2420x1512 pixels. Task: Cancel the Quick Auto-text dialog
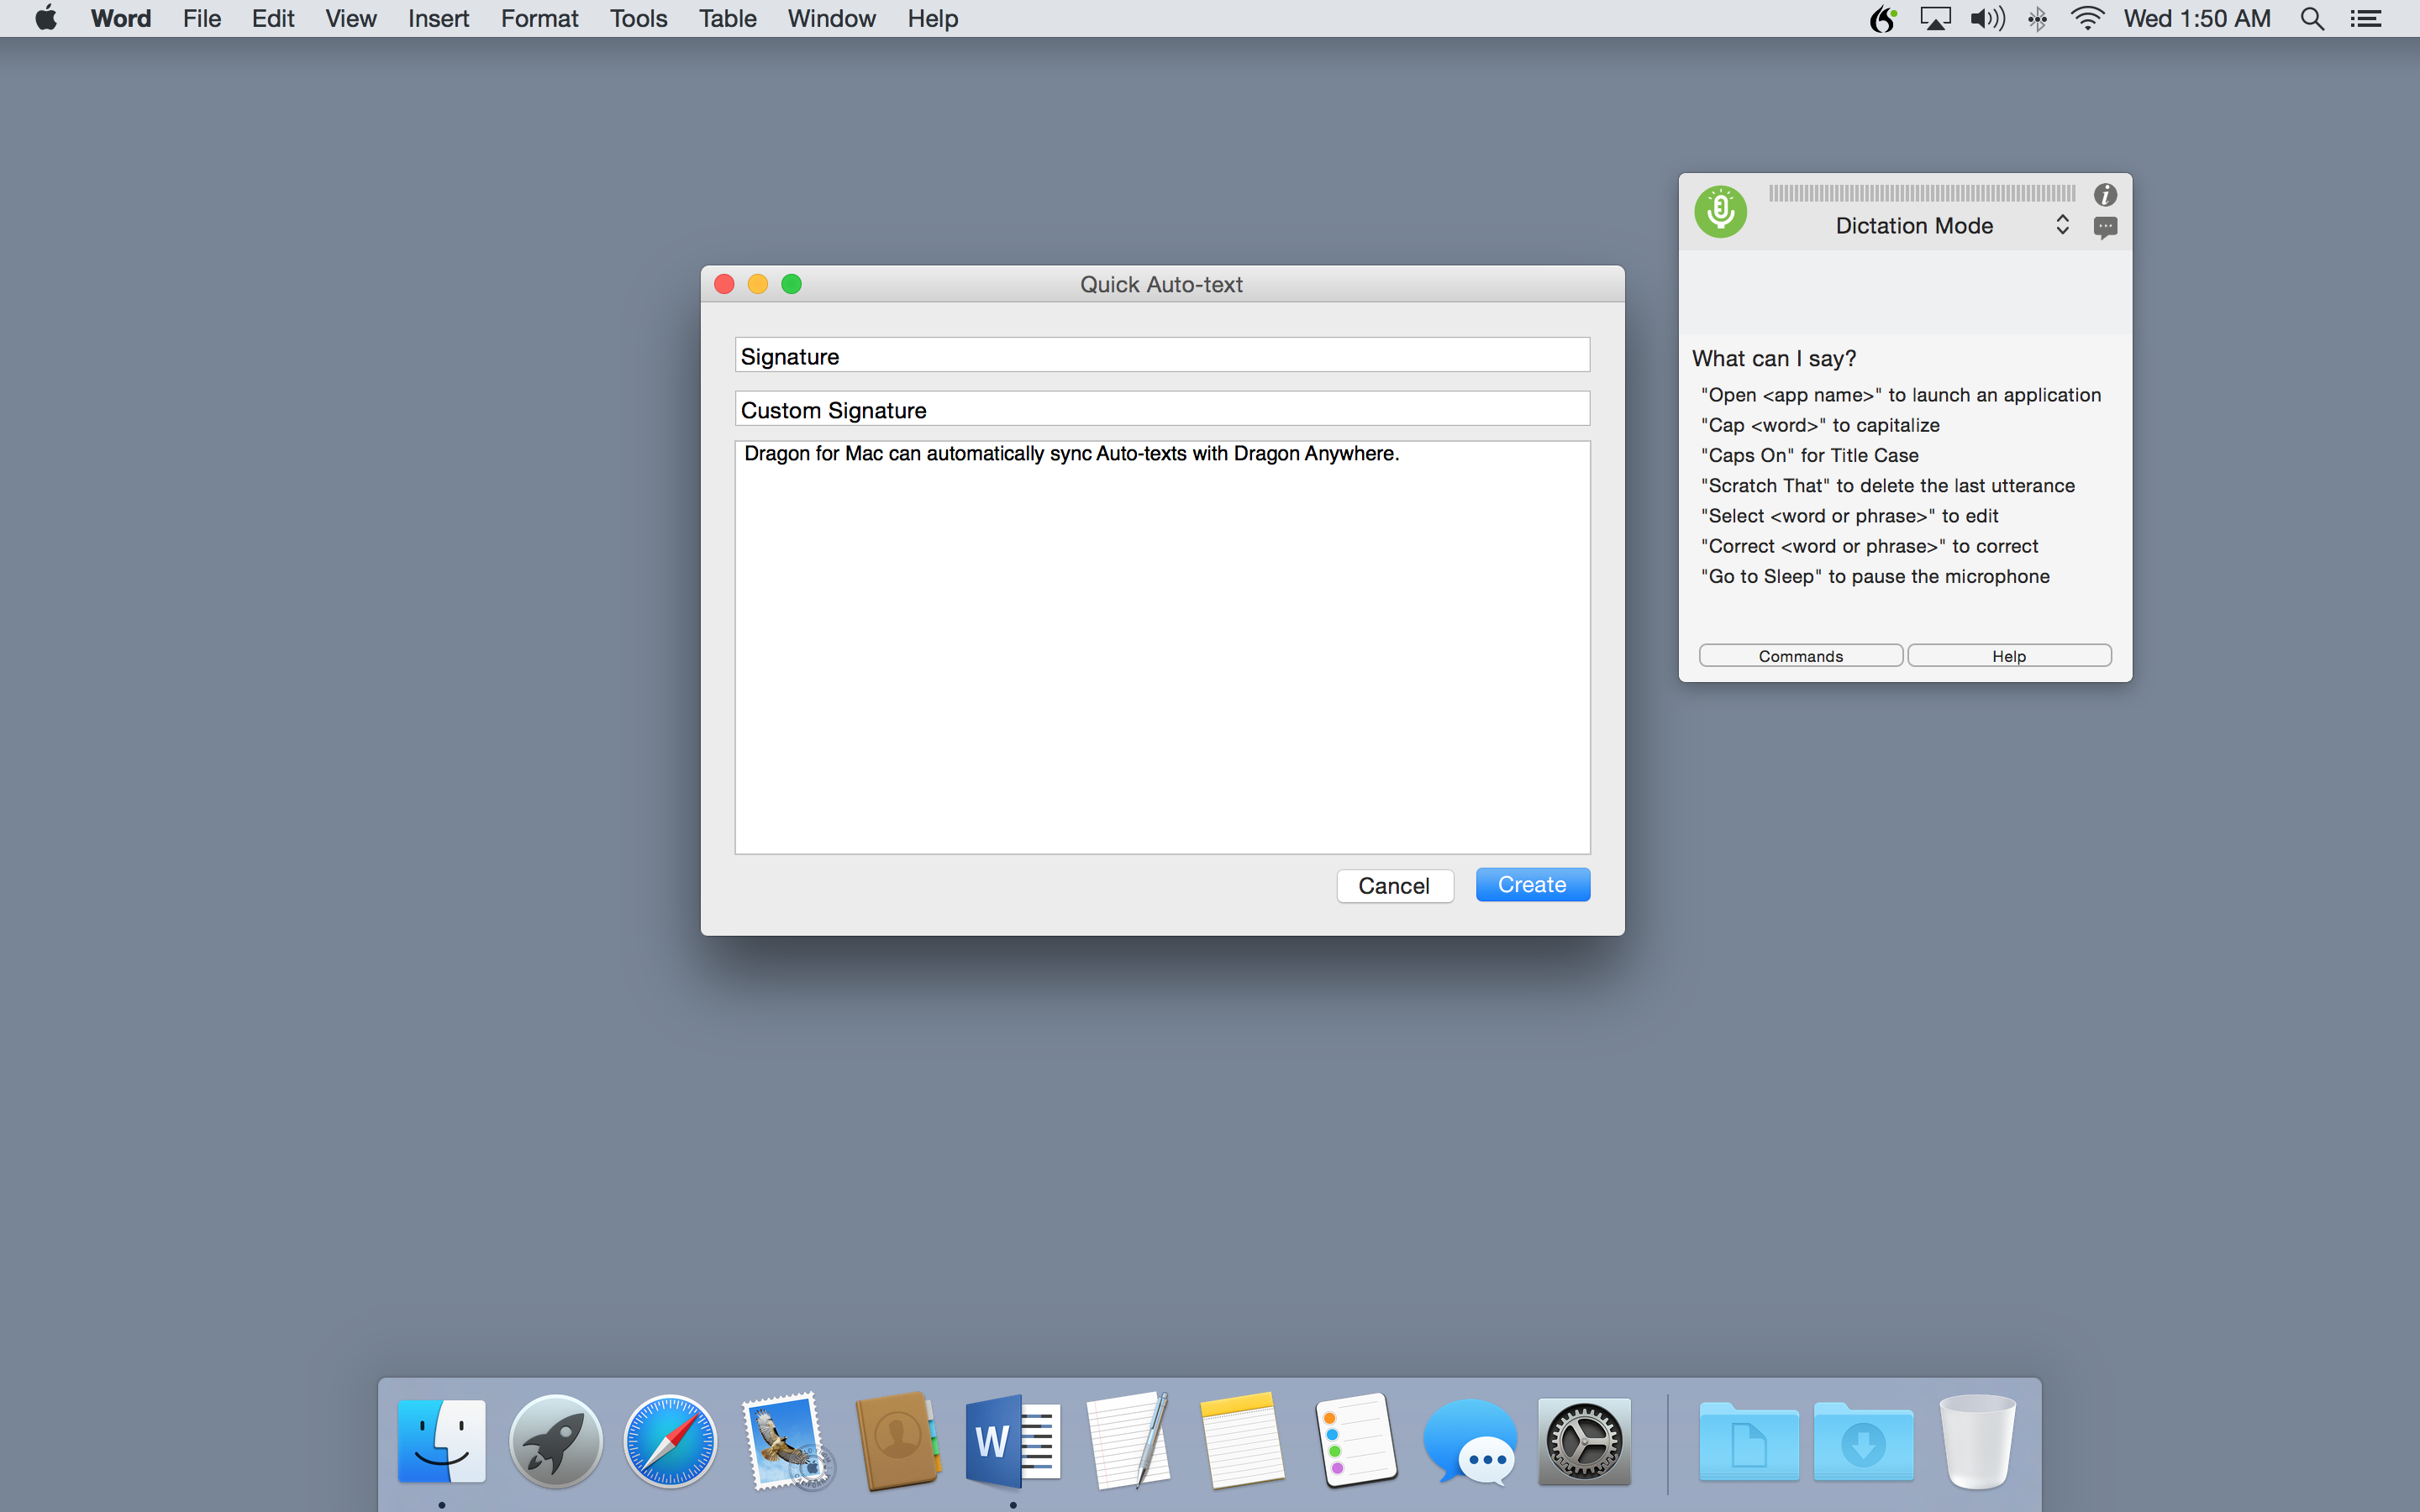pos(1394,885)
